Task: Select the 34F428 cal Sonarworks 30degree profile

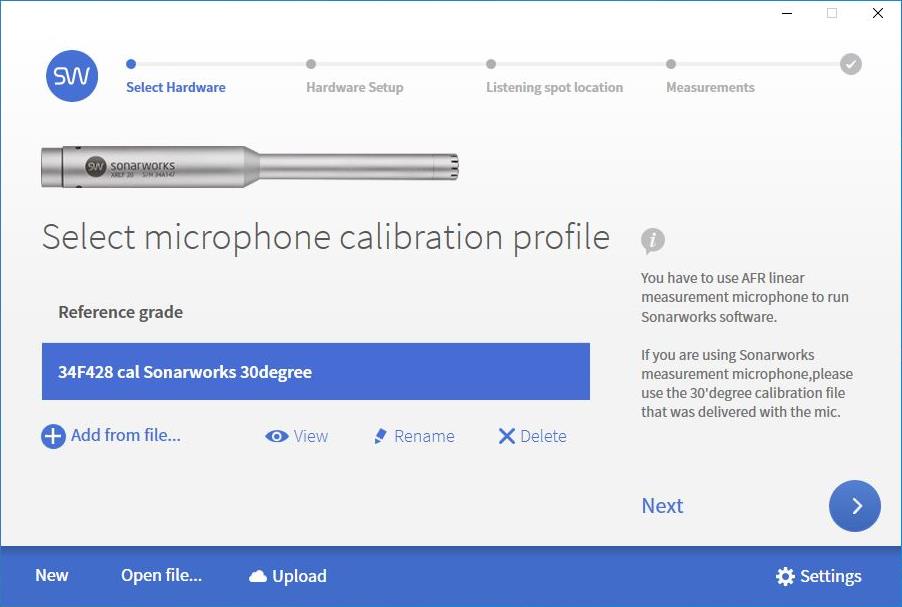Action: point(315,371)
